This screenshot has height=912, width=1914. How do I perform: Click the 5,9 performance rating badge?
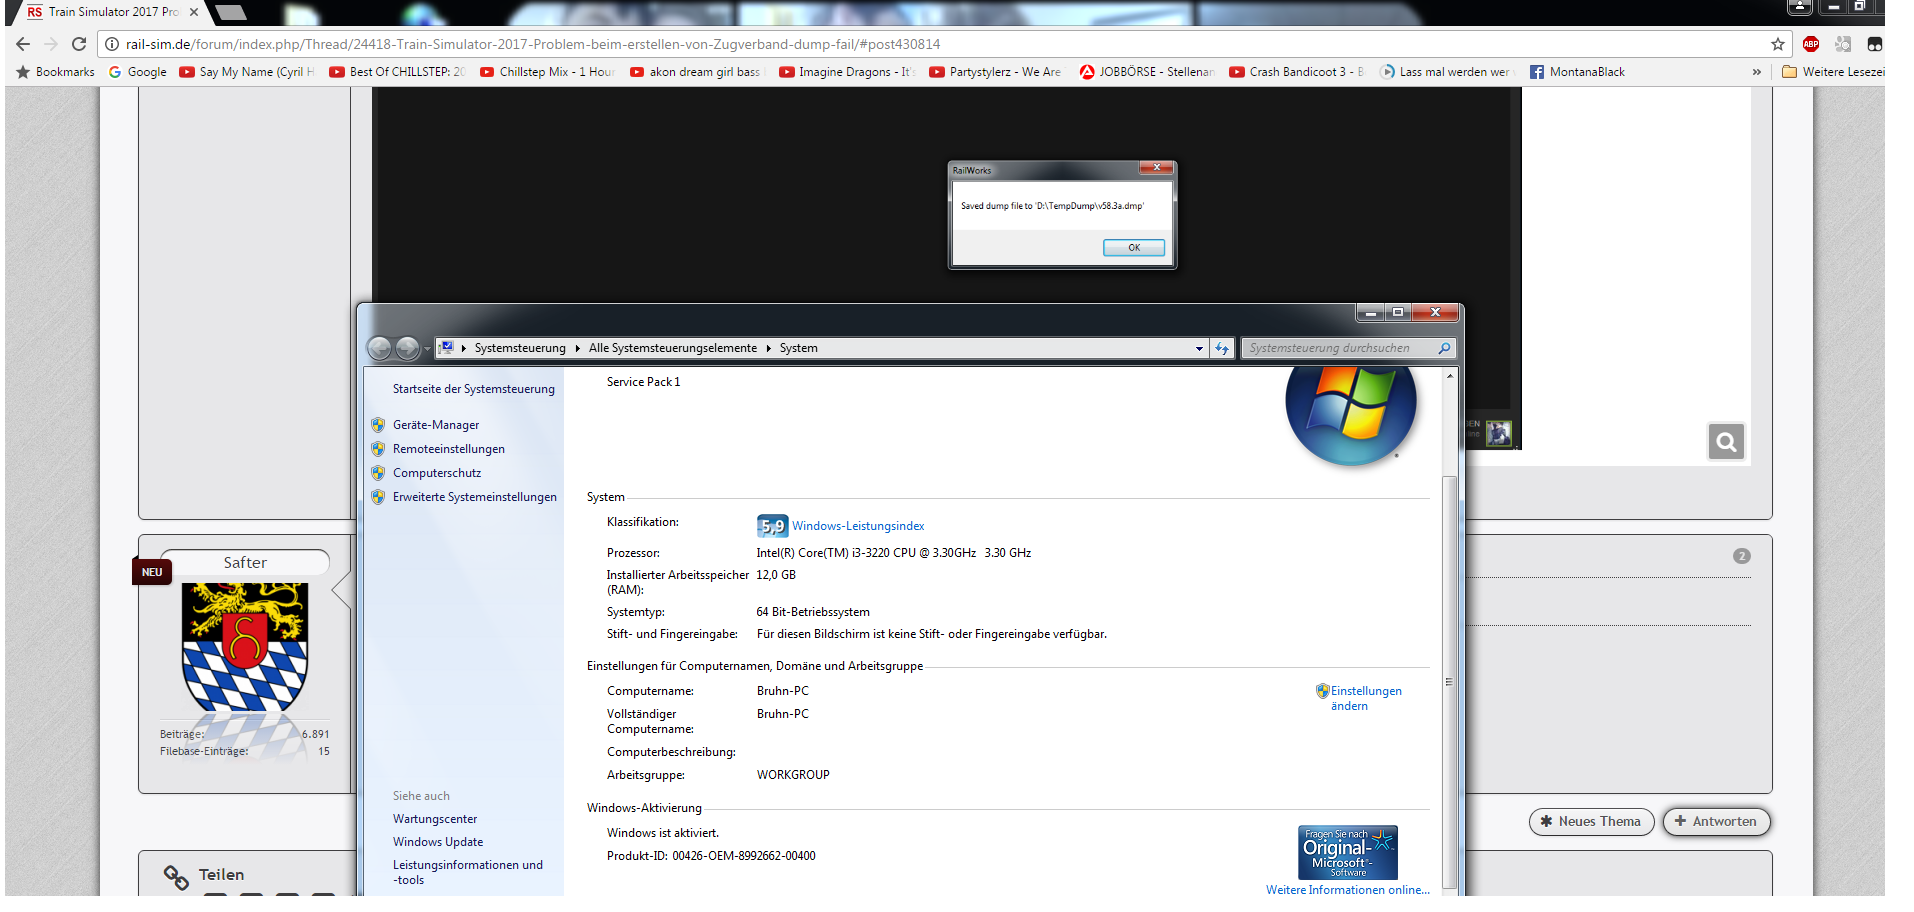tap(772, 526)
